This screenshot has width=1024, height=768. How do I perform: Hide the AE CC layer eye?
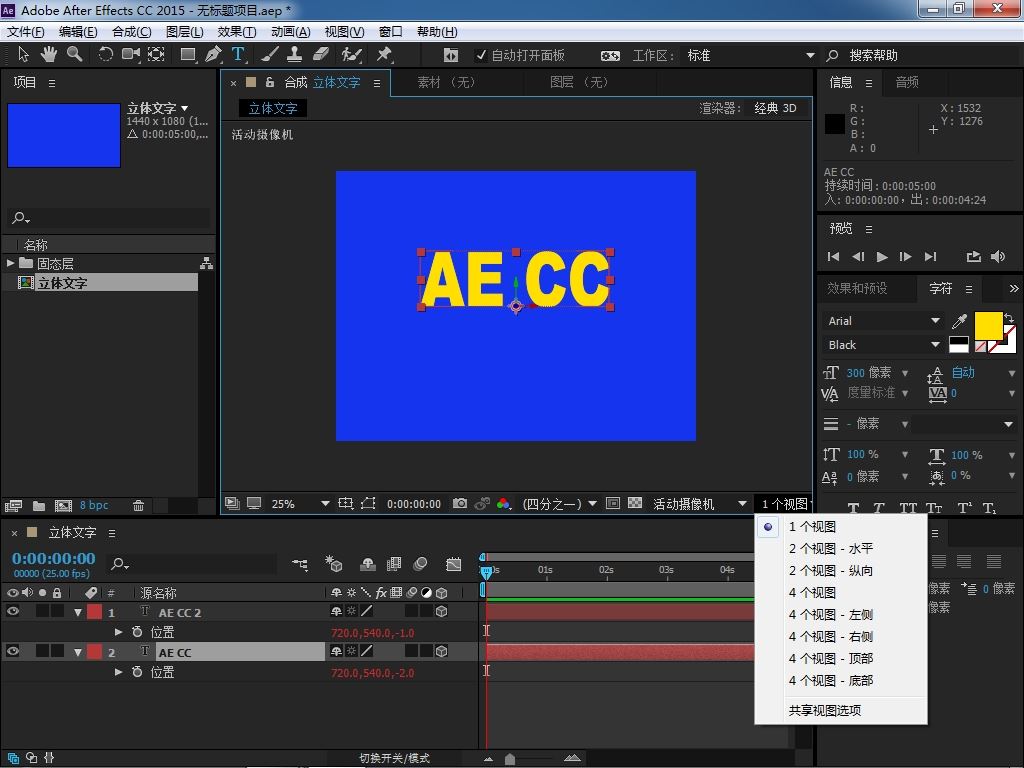pyautogui.click(x=12, y=652)
